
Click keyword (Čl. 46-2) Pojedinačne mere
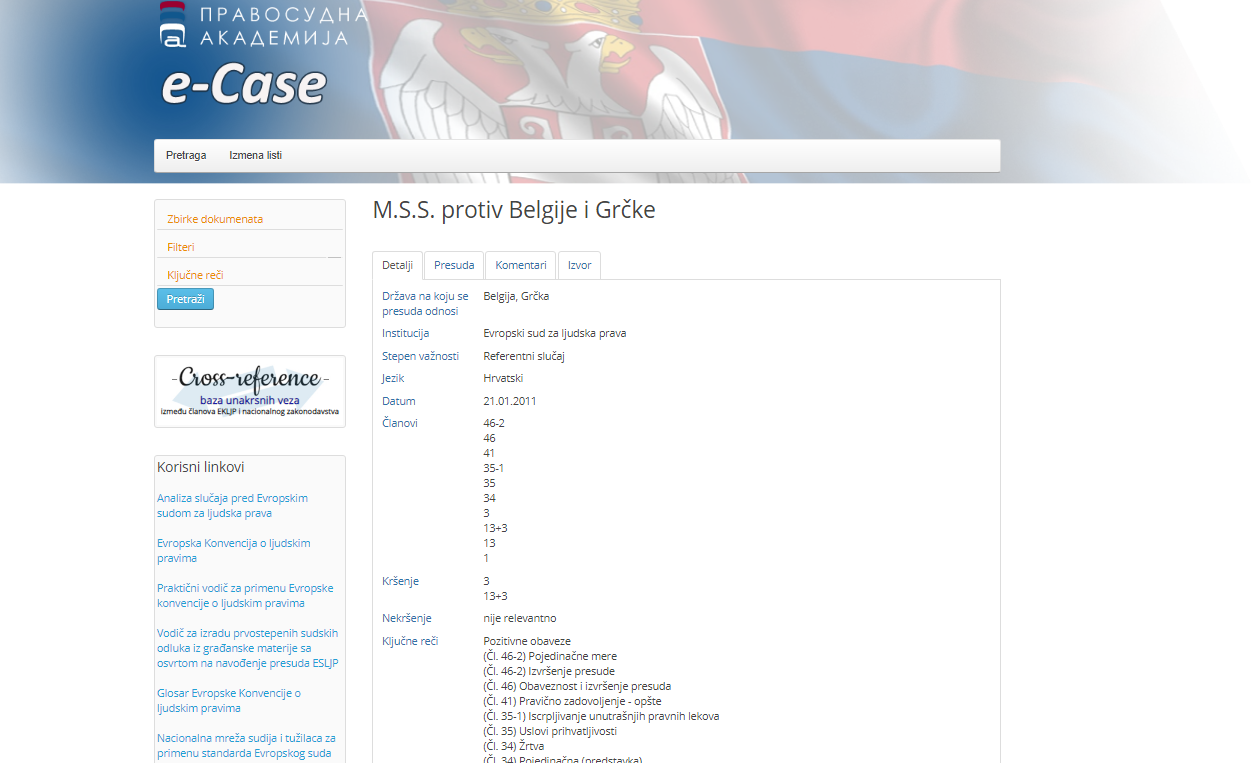(550, 656)
